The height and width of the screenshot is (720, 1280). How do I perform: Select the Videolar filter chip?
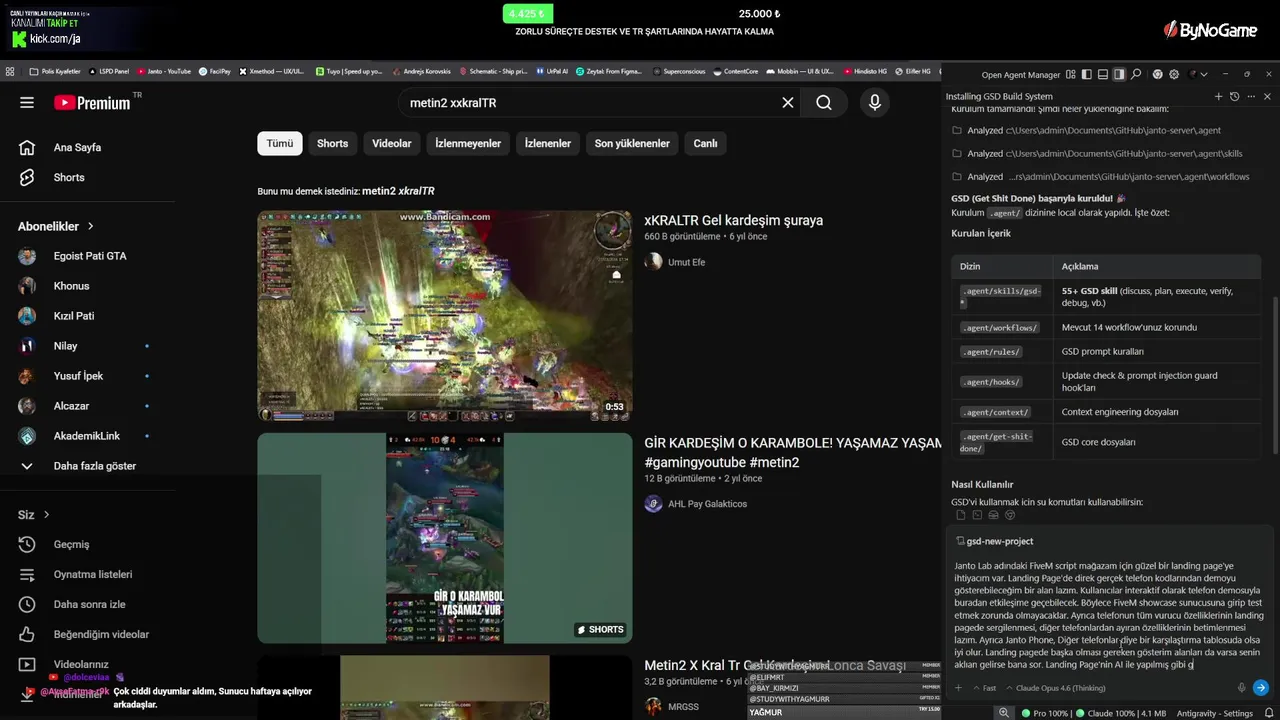click(x=392, y=143)
